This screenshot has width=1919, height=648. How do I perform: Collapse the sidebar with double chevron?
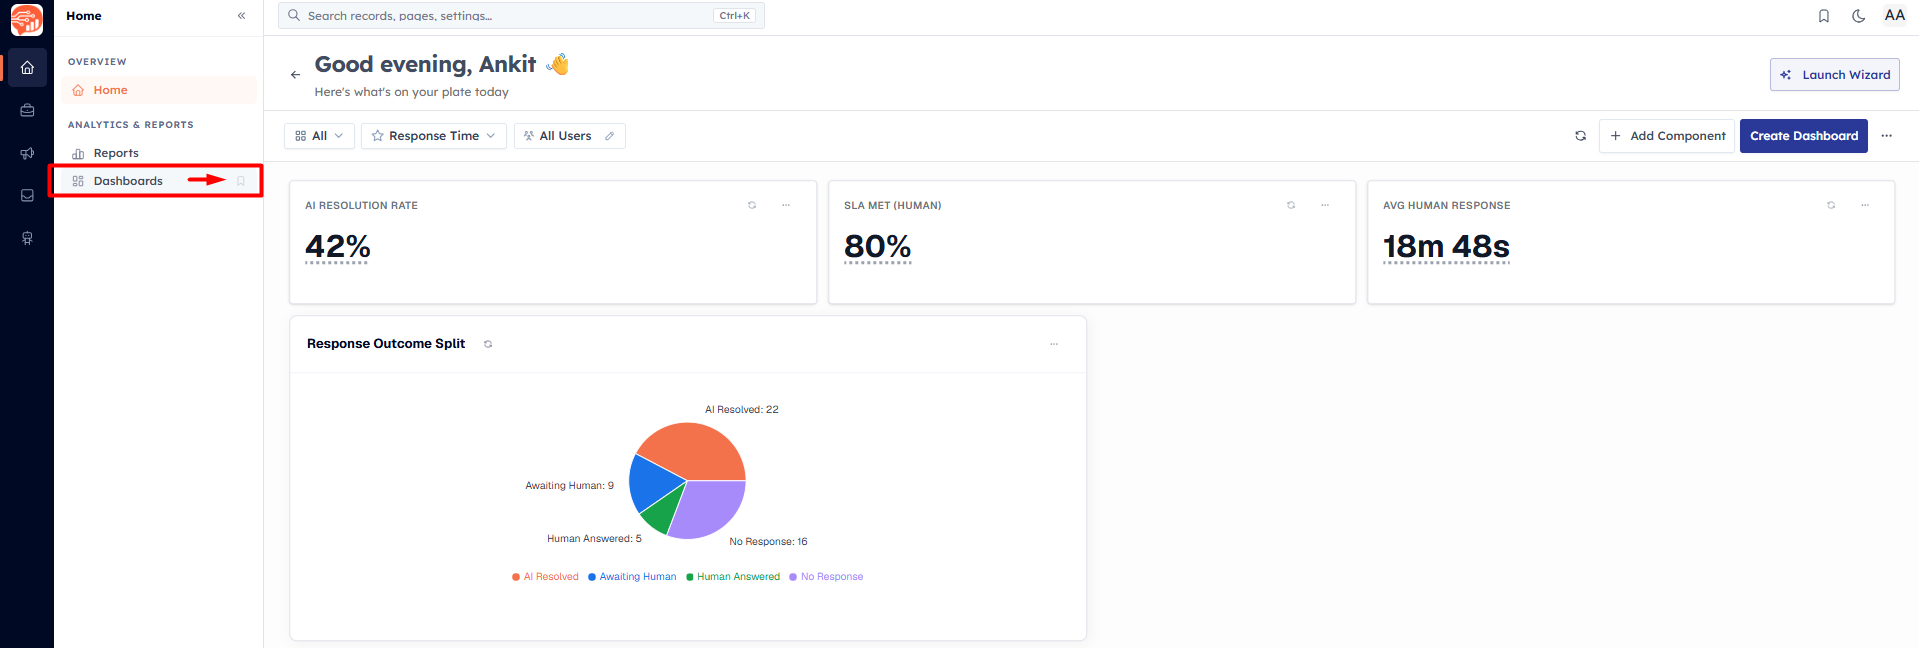(x=241, y=16)
